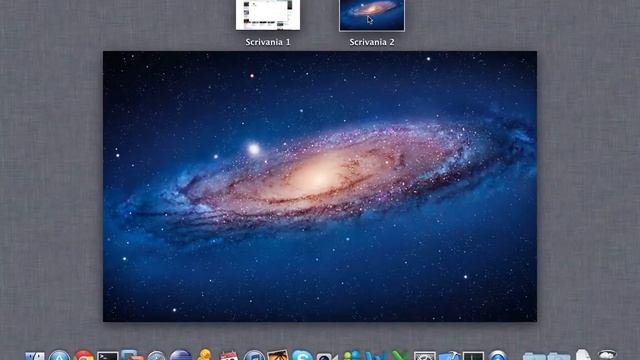Open the Calendar Dock icon
This screenshot has width=640, height=360.
pyautogui.click(x=229, y=356)
